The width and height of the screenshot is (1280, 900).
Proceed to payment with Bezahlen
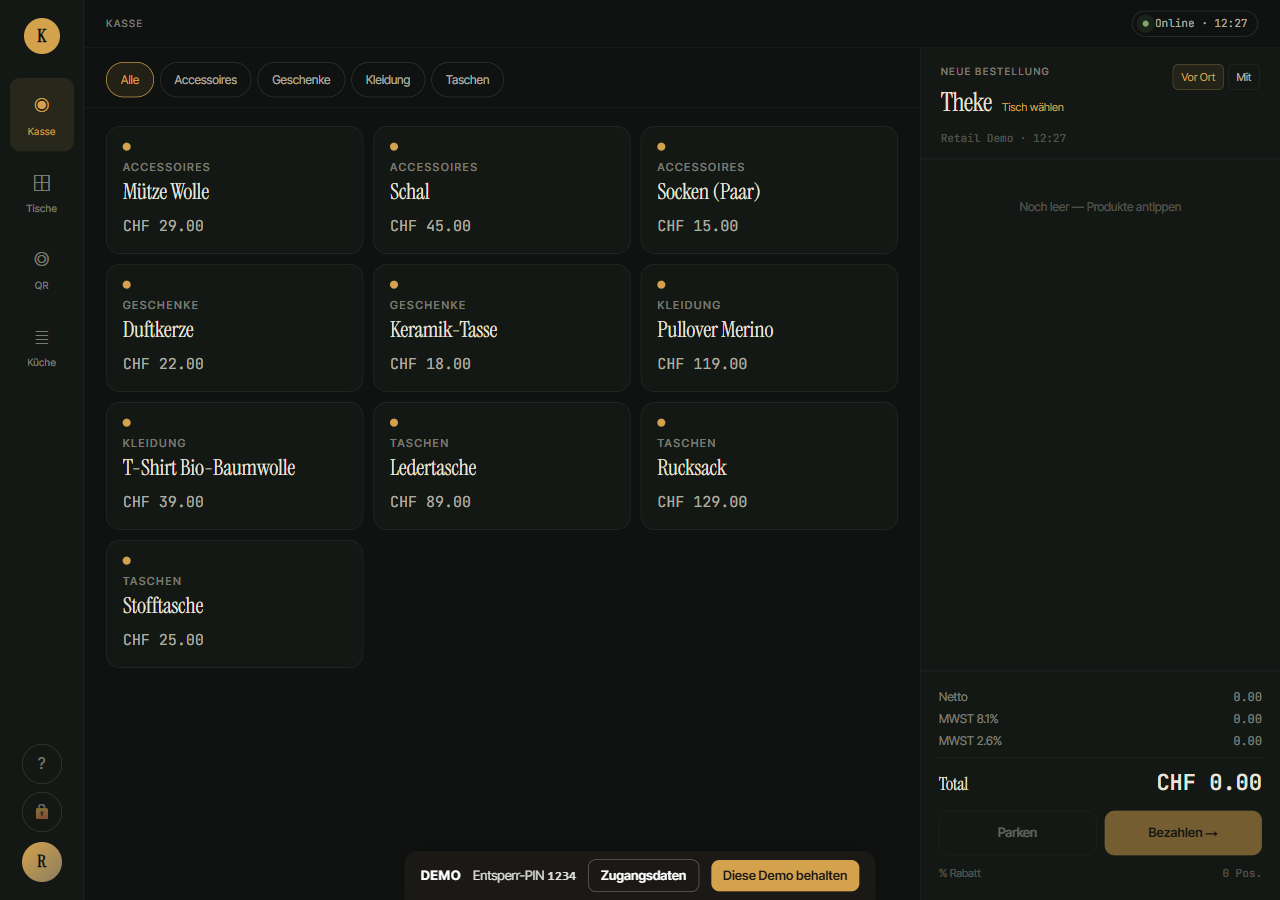(x=1183, y=832)
